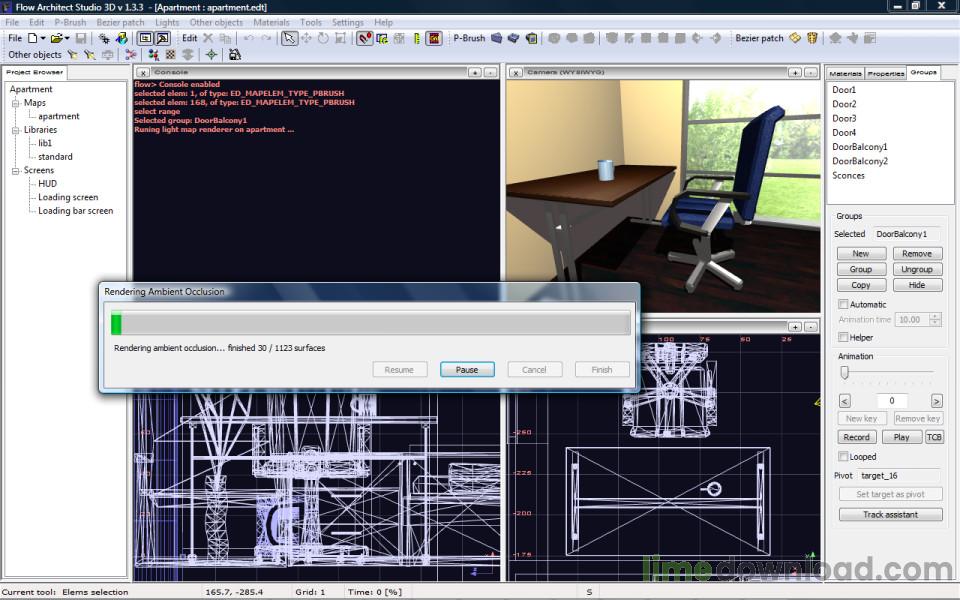Click the plus button on the Camera panel
This screenshot has height=600, width=960.
tap(795, 72)
